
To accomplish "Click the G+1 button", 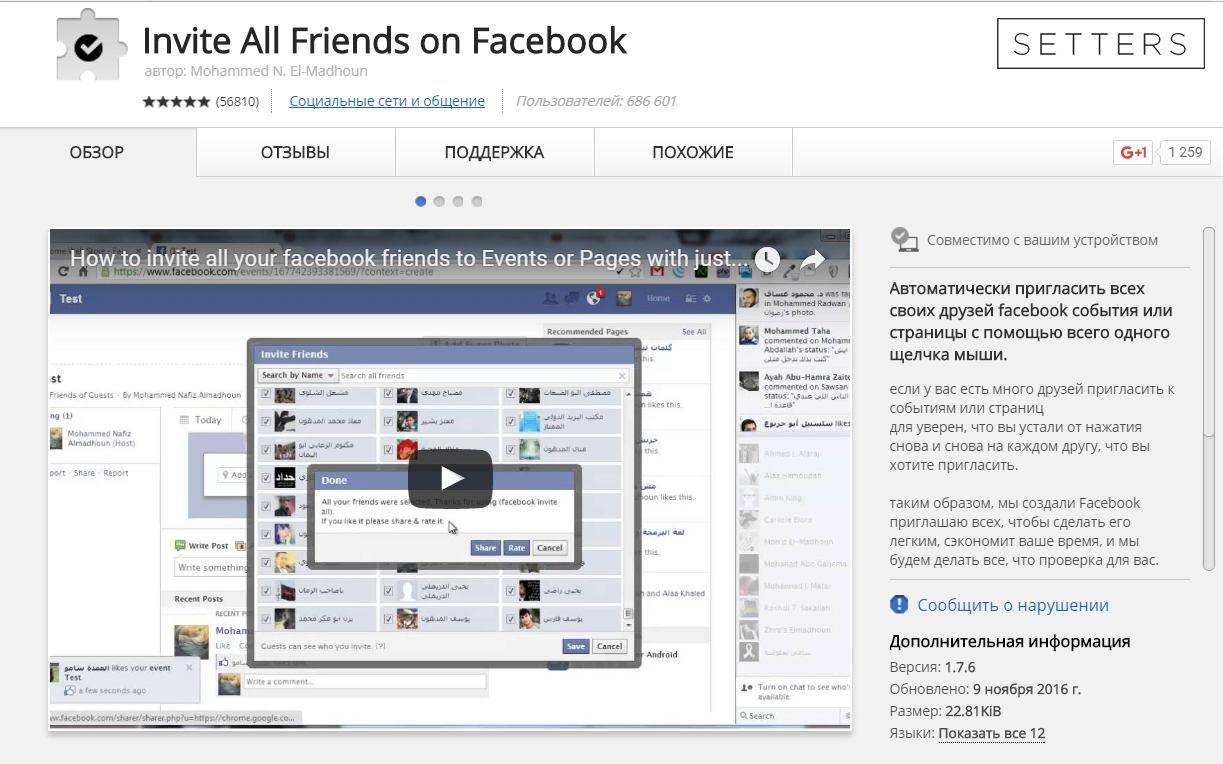I will (x=1133, y=152).
